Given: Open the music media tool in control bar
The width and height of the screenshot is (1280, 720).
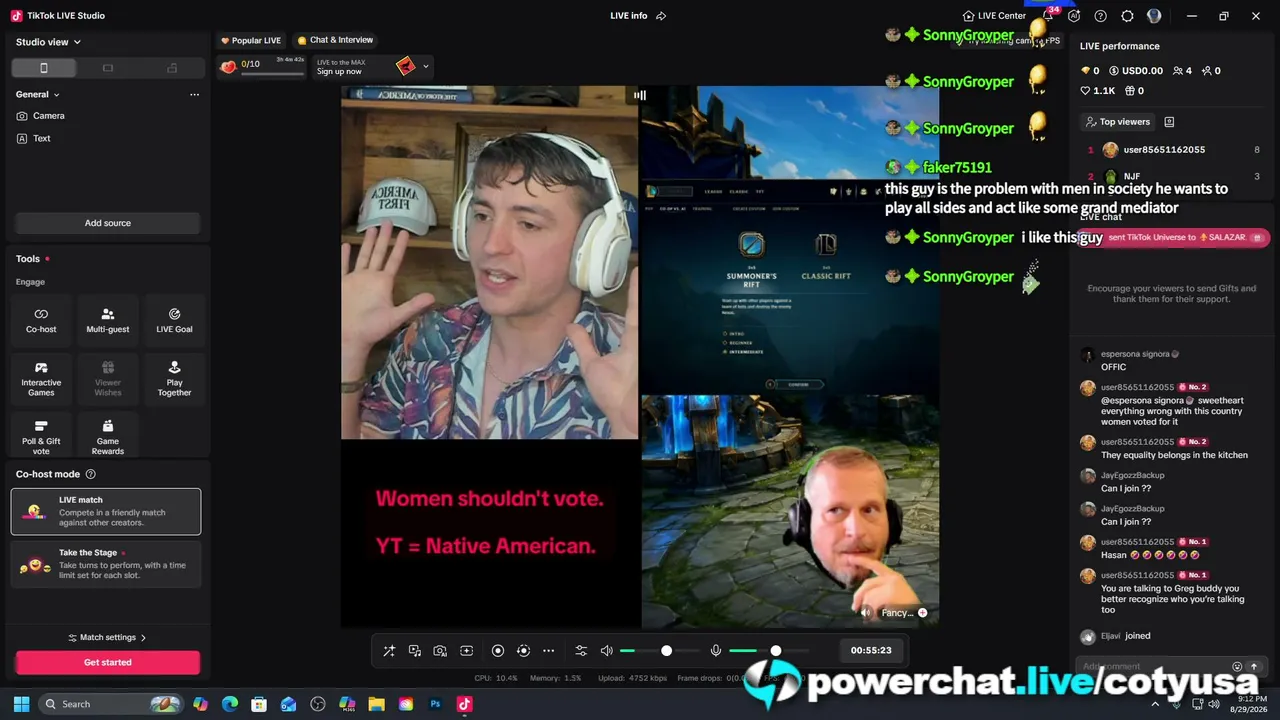Looking at the screenshot, I should click(x=415, y=651).
